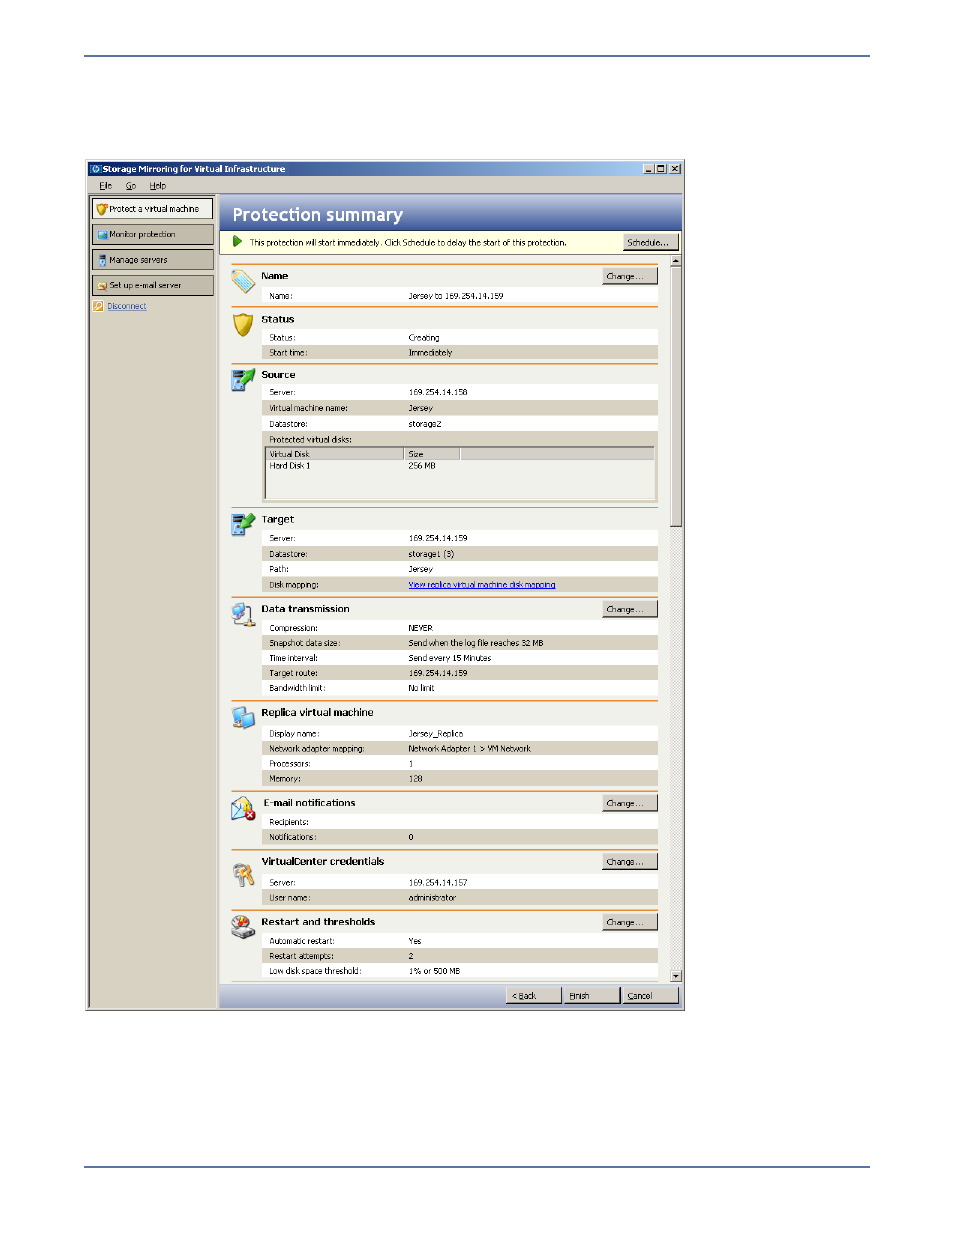The image size is (954, 1235).
Task: Click the application icon in the title bar
Action: pyautogui.click(x=96, y=169)
